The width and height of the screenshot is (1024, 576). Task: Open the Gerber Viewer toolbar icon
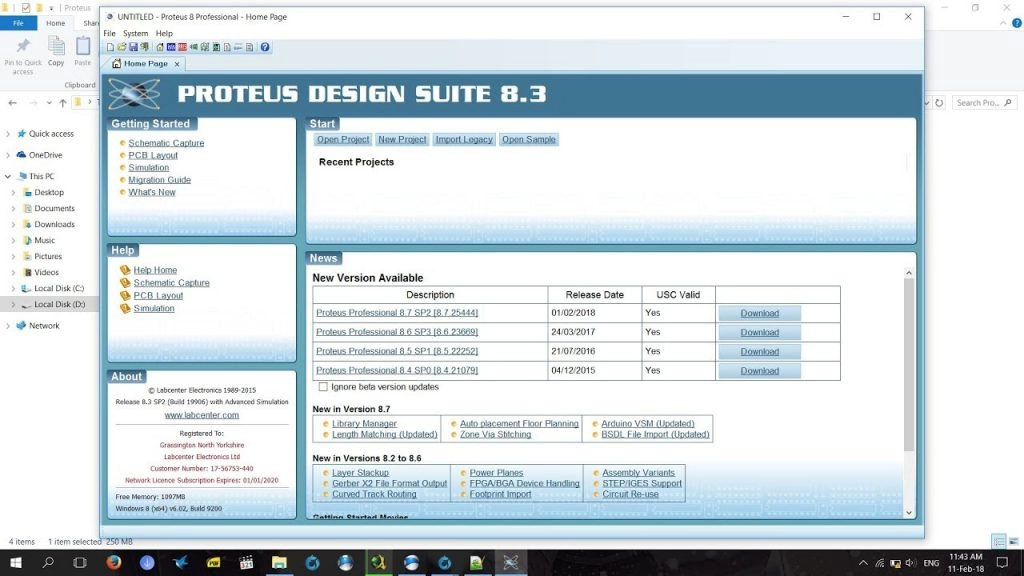205,47
